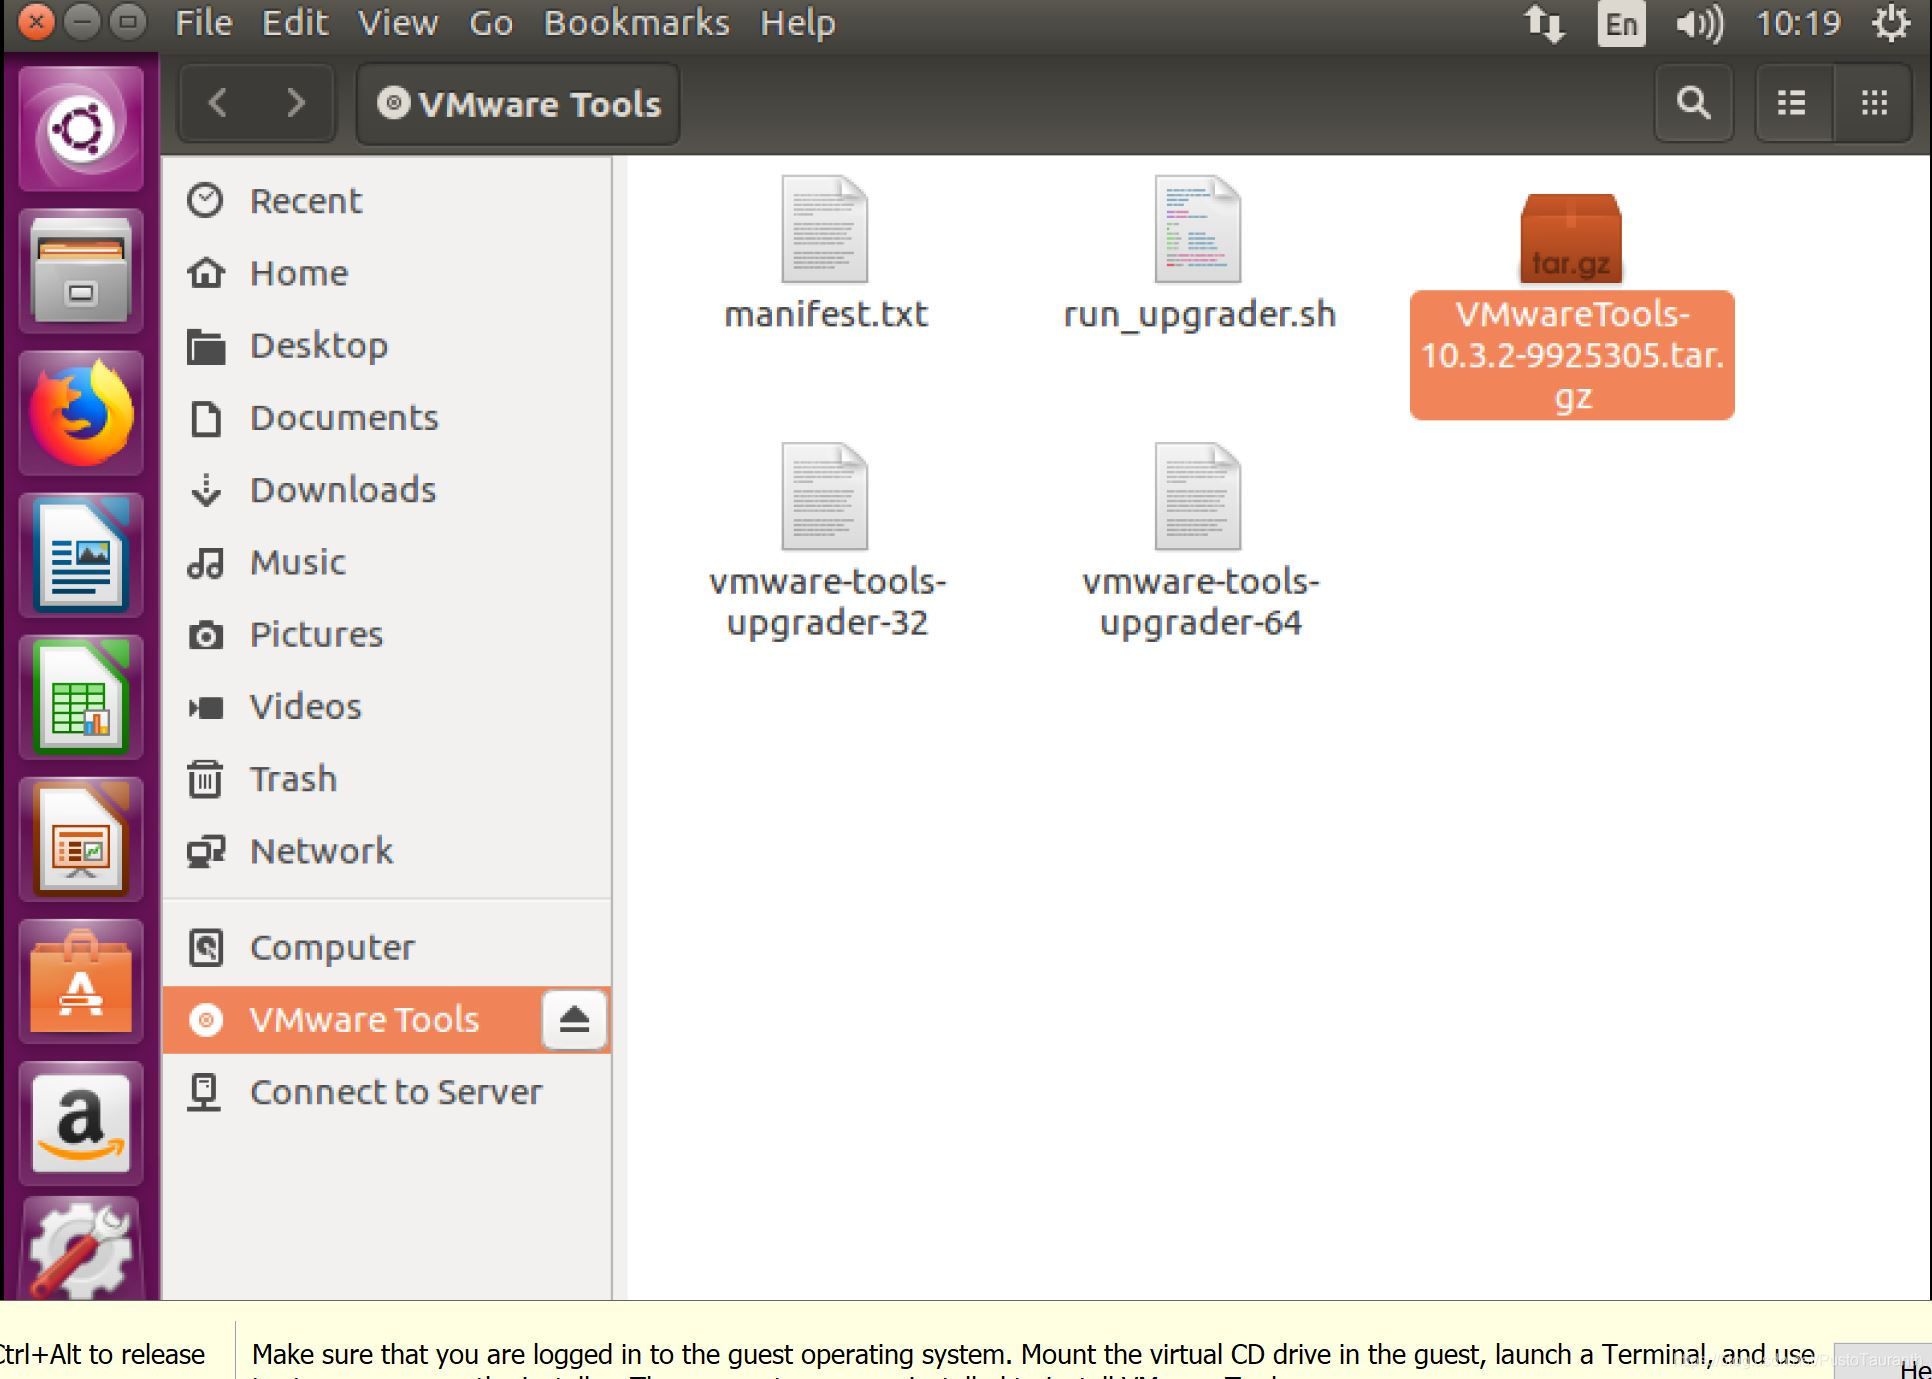Open the En keyboard language indicator
1932x1379 pixels.
(x=1621, y=23)
